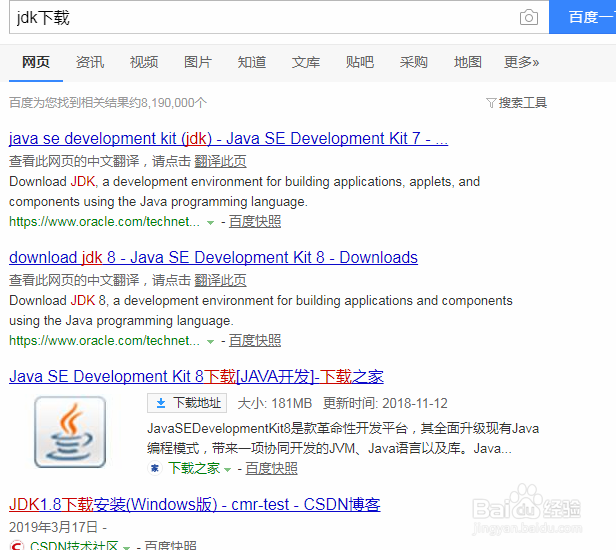Expand the 更多» menu
The height and width of the screenshot is (550, 616).
[521, 62]
